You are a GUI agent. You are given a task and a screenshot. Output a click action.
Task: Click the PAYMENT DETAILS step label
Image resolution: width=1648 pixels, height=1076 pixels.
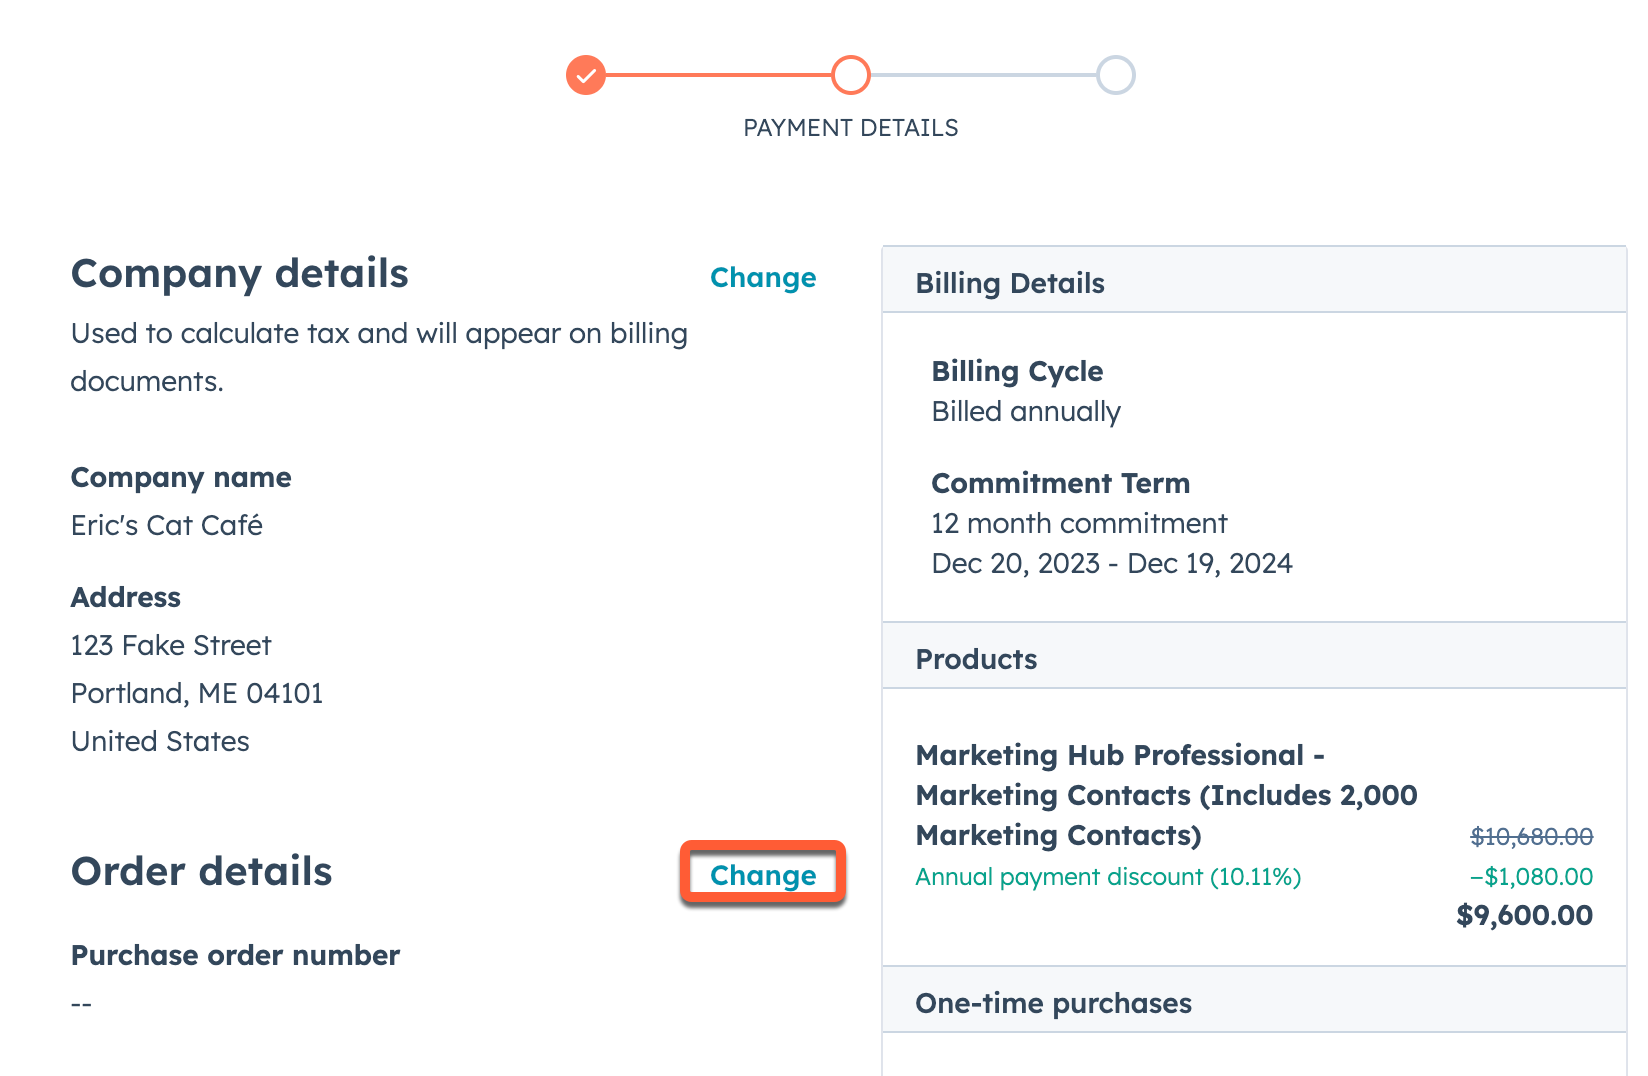click(x=850, y=128)
